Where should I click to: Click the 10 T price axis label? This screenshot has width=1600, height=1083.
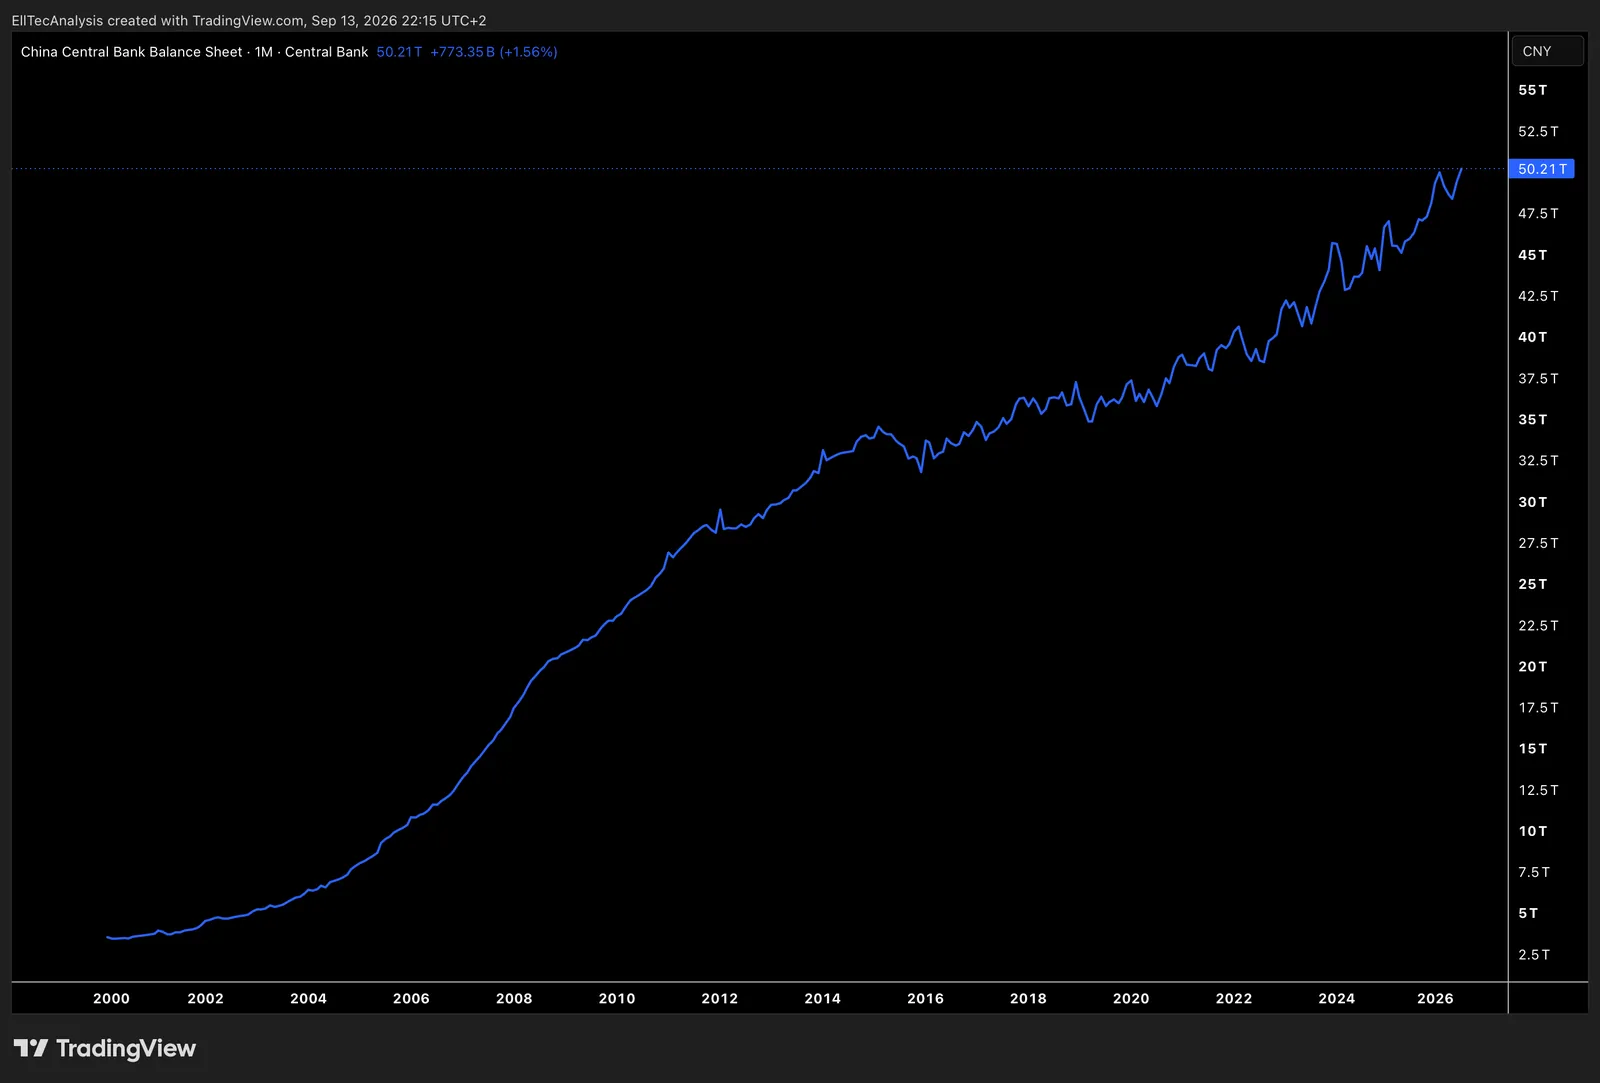pyautogui.click(x=1532, y=831)
